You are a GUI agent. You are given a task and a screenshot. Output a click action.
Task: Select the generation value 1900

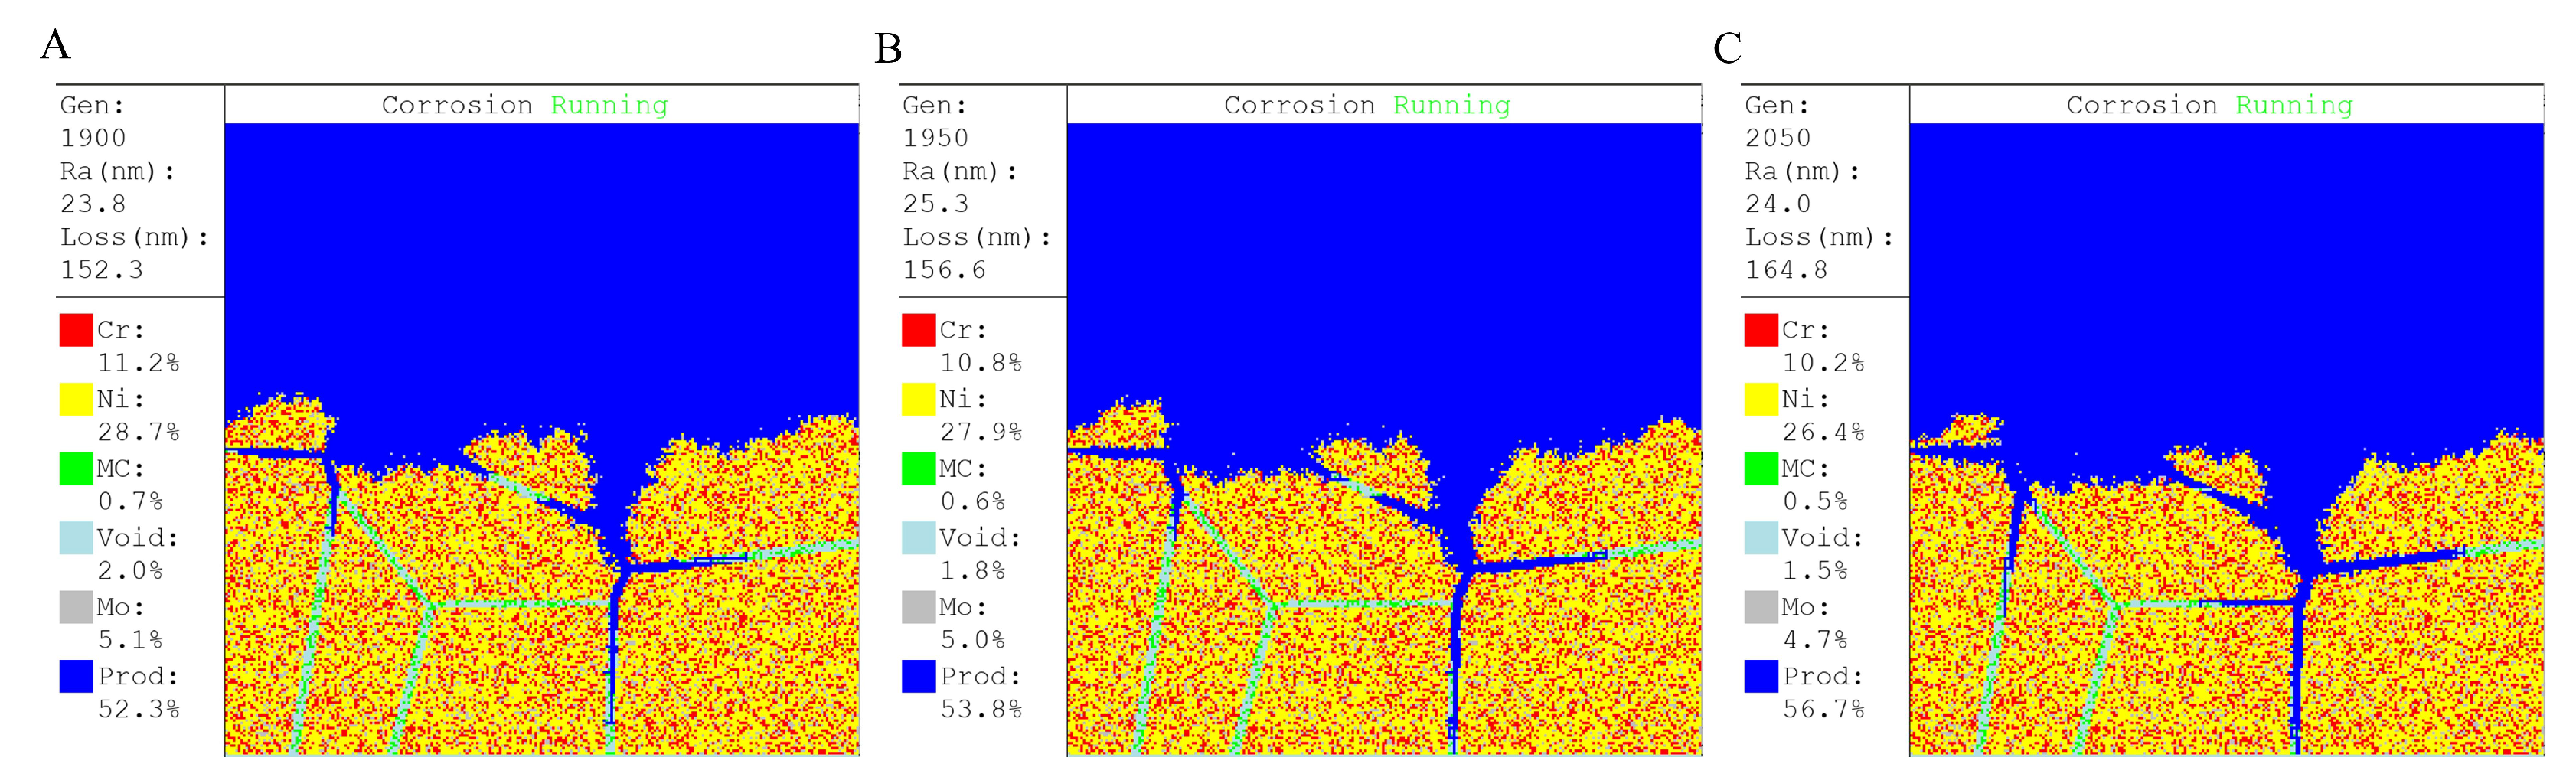[93, 138]
